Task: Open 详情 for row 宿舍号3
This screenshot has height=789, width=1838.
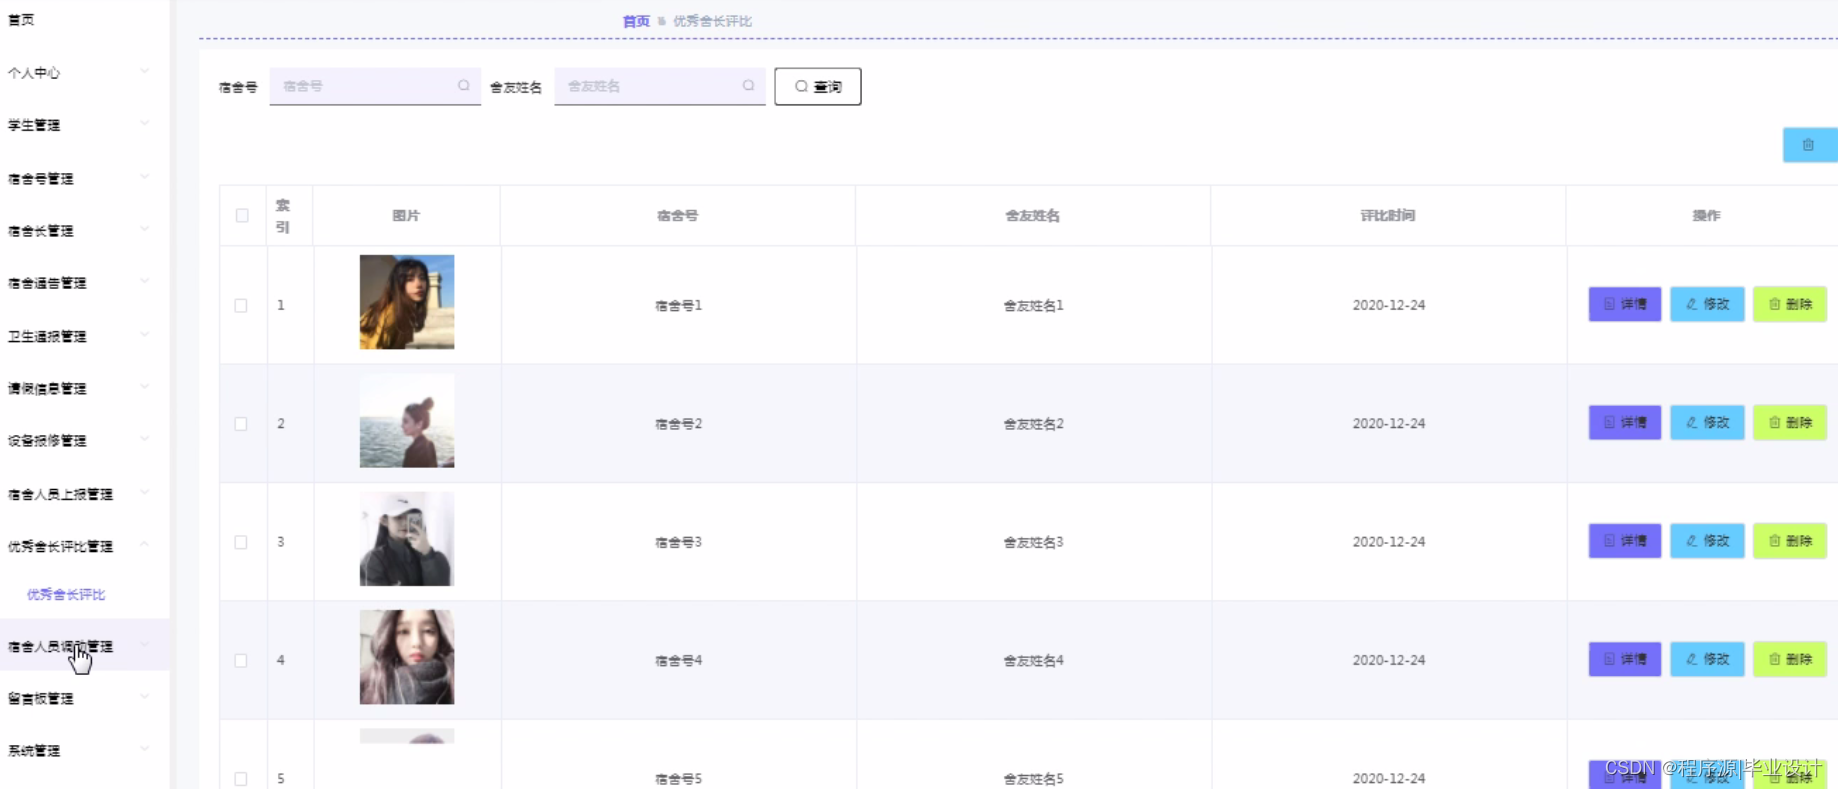Action: pos(1625,541)
